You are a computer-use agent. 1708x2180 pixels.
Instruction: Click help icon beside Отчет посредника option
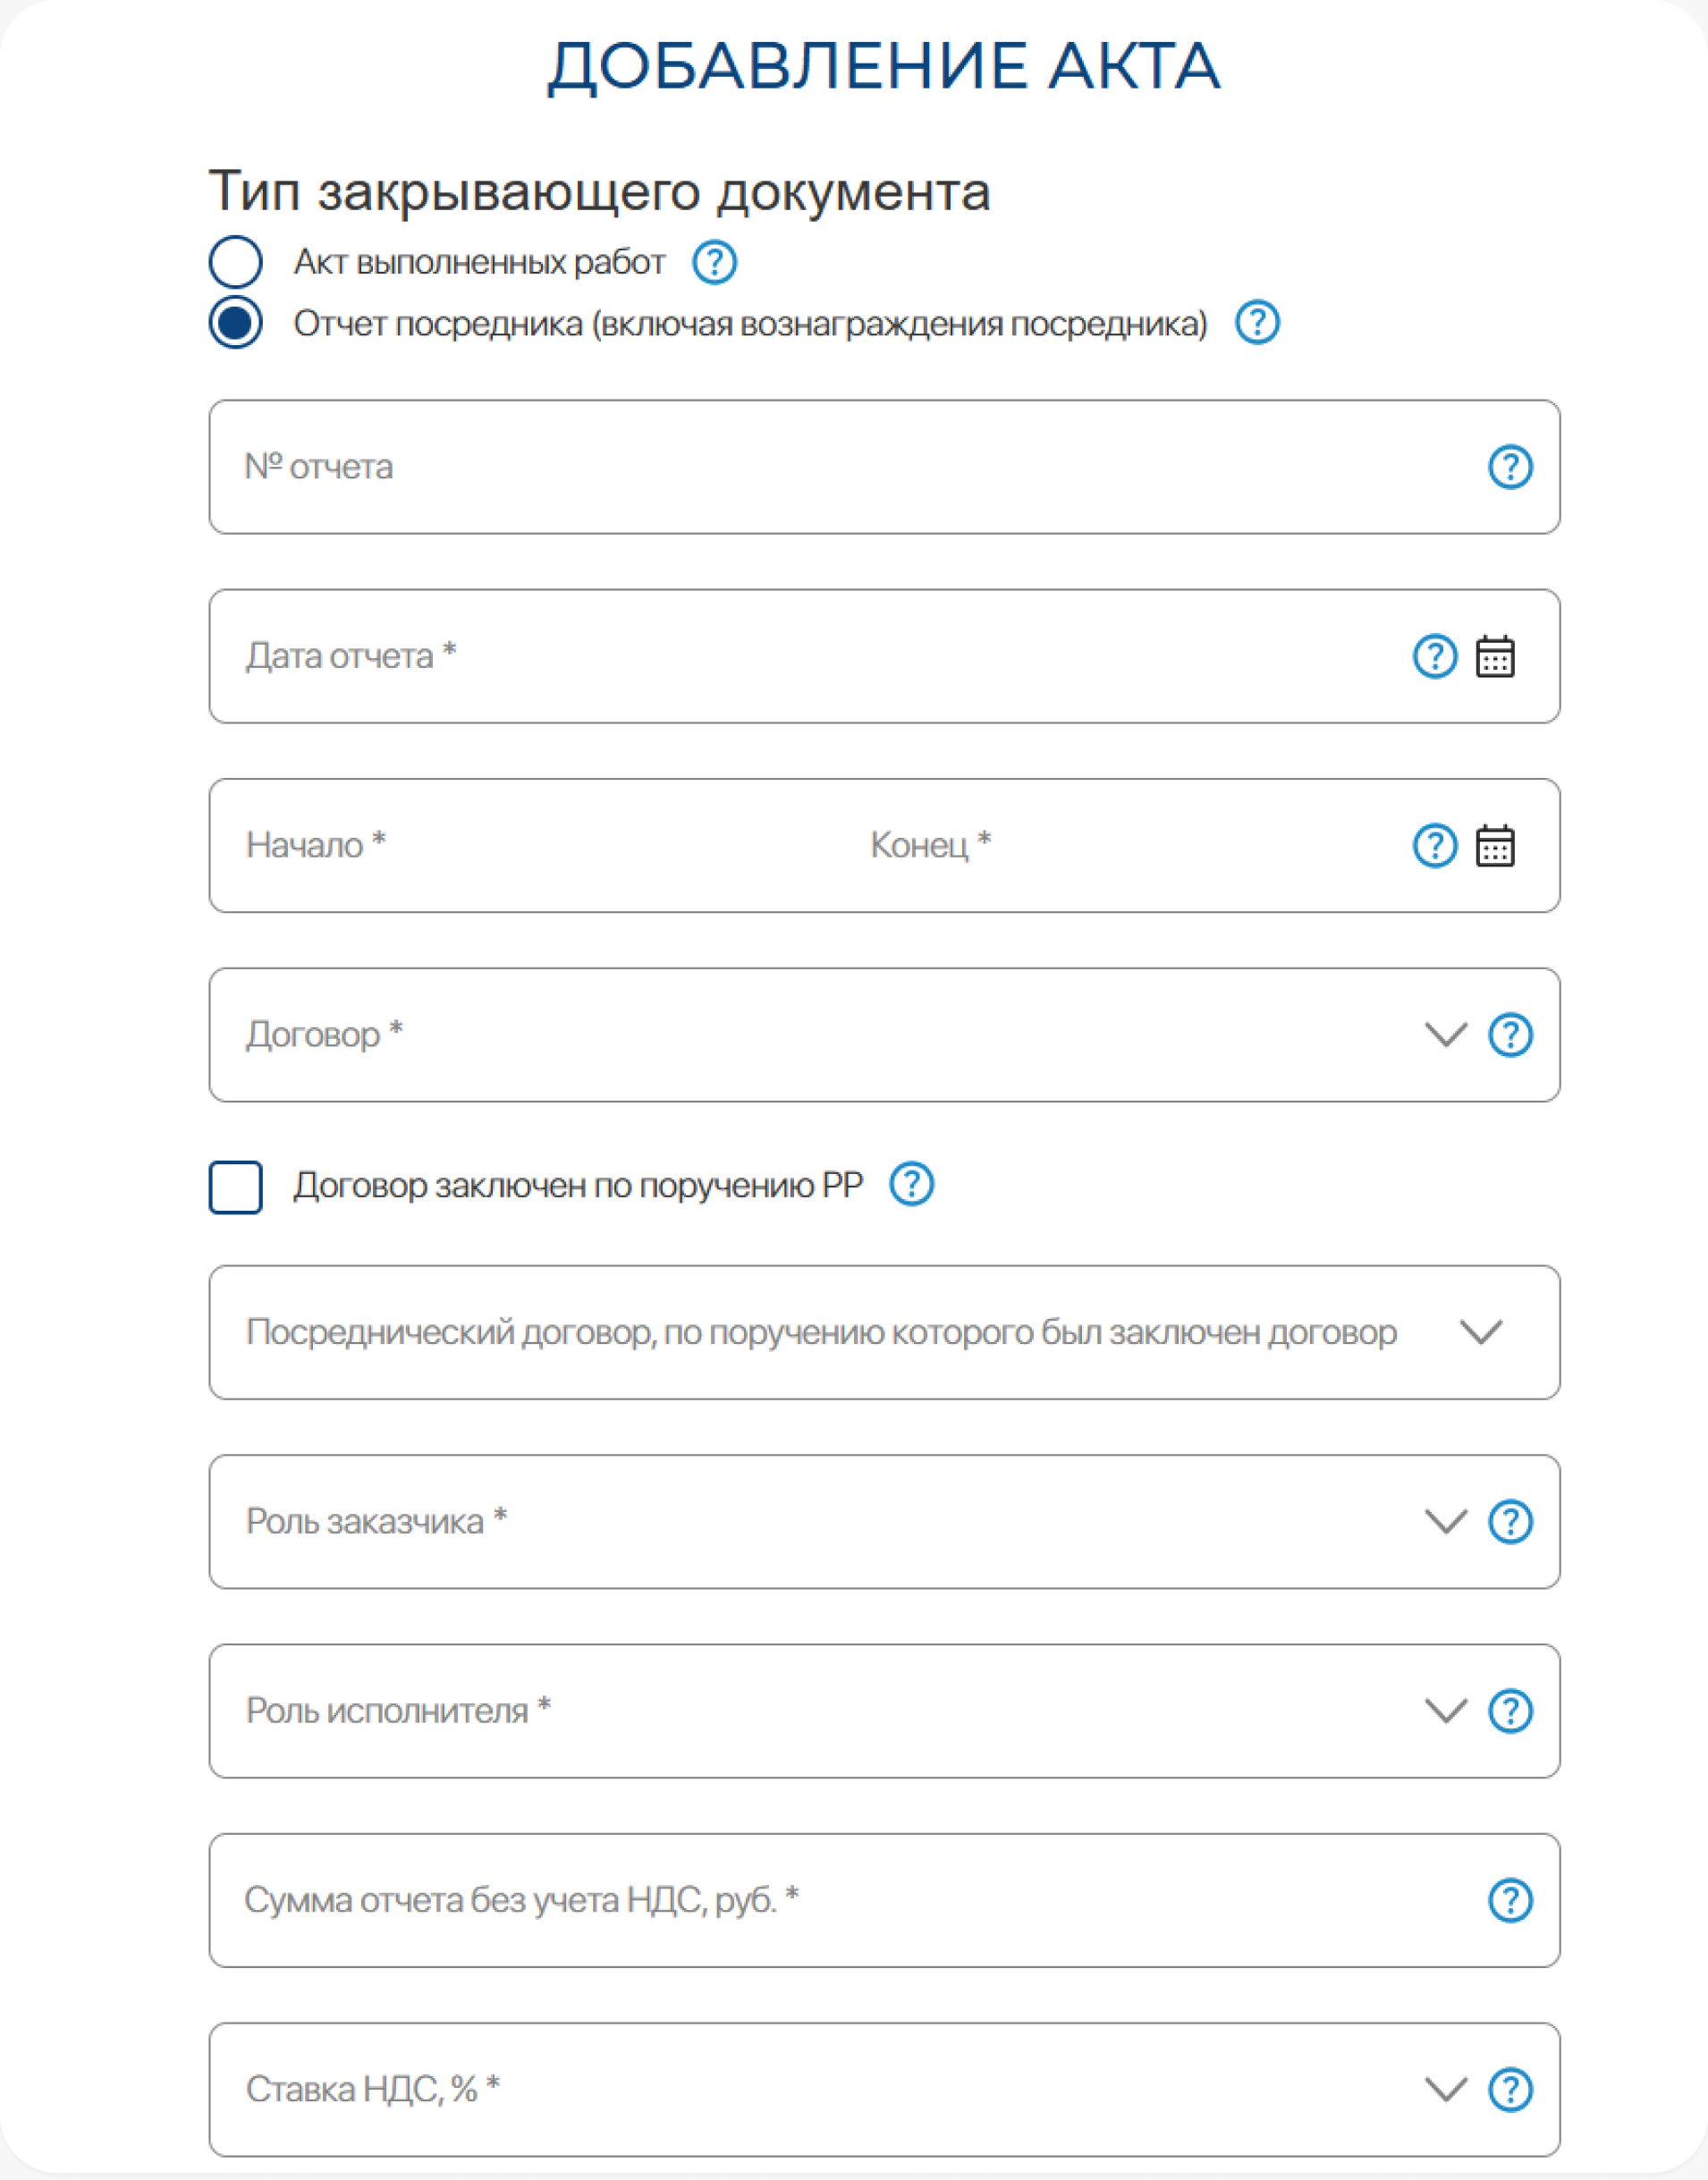(1256, 323)
